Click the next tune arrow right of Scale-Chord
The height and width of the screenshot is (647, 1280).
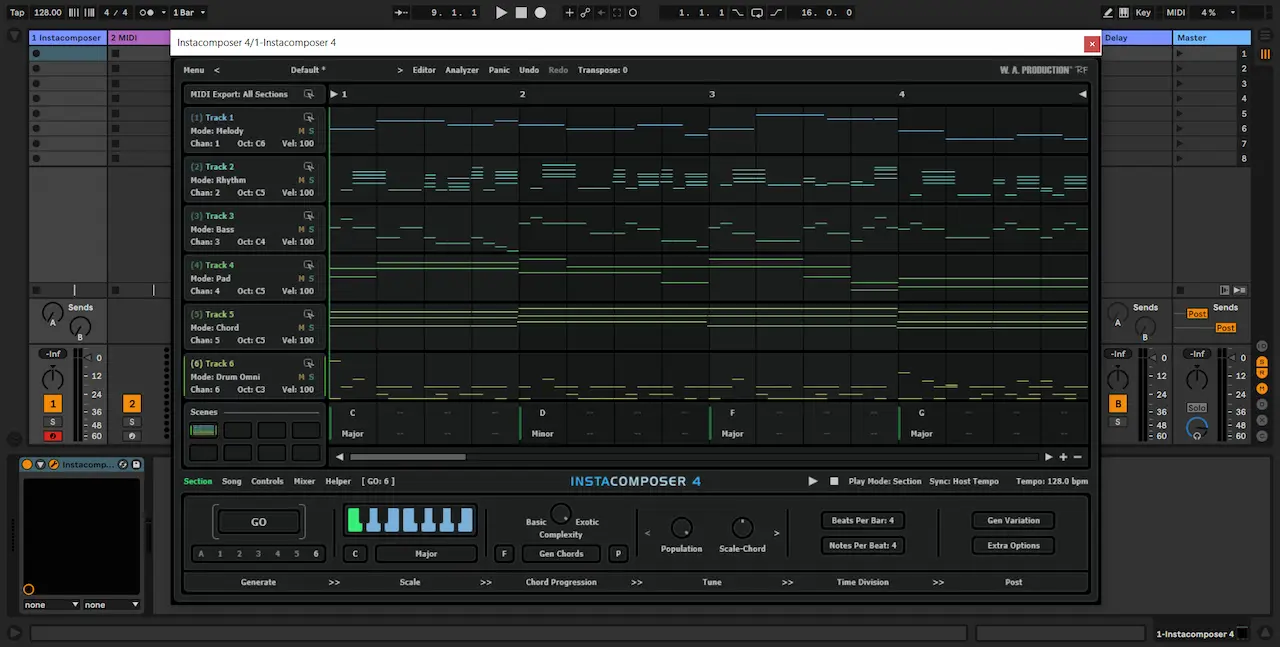pyautogui.click(x=776, y=533)
